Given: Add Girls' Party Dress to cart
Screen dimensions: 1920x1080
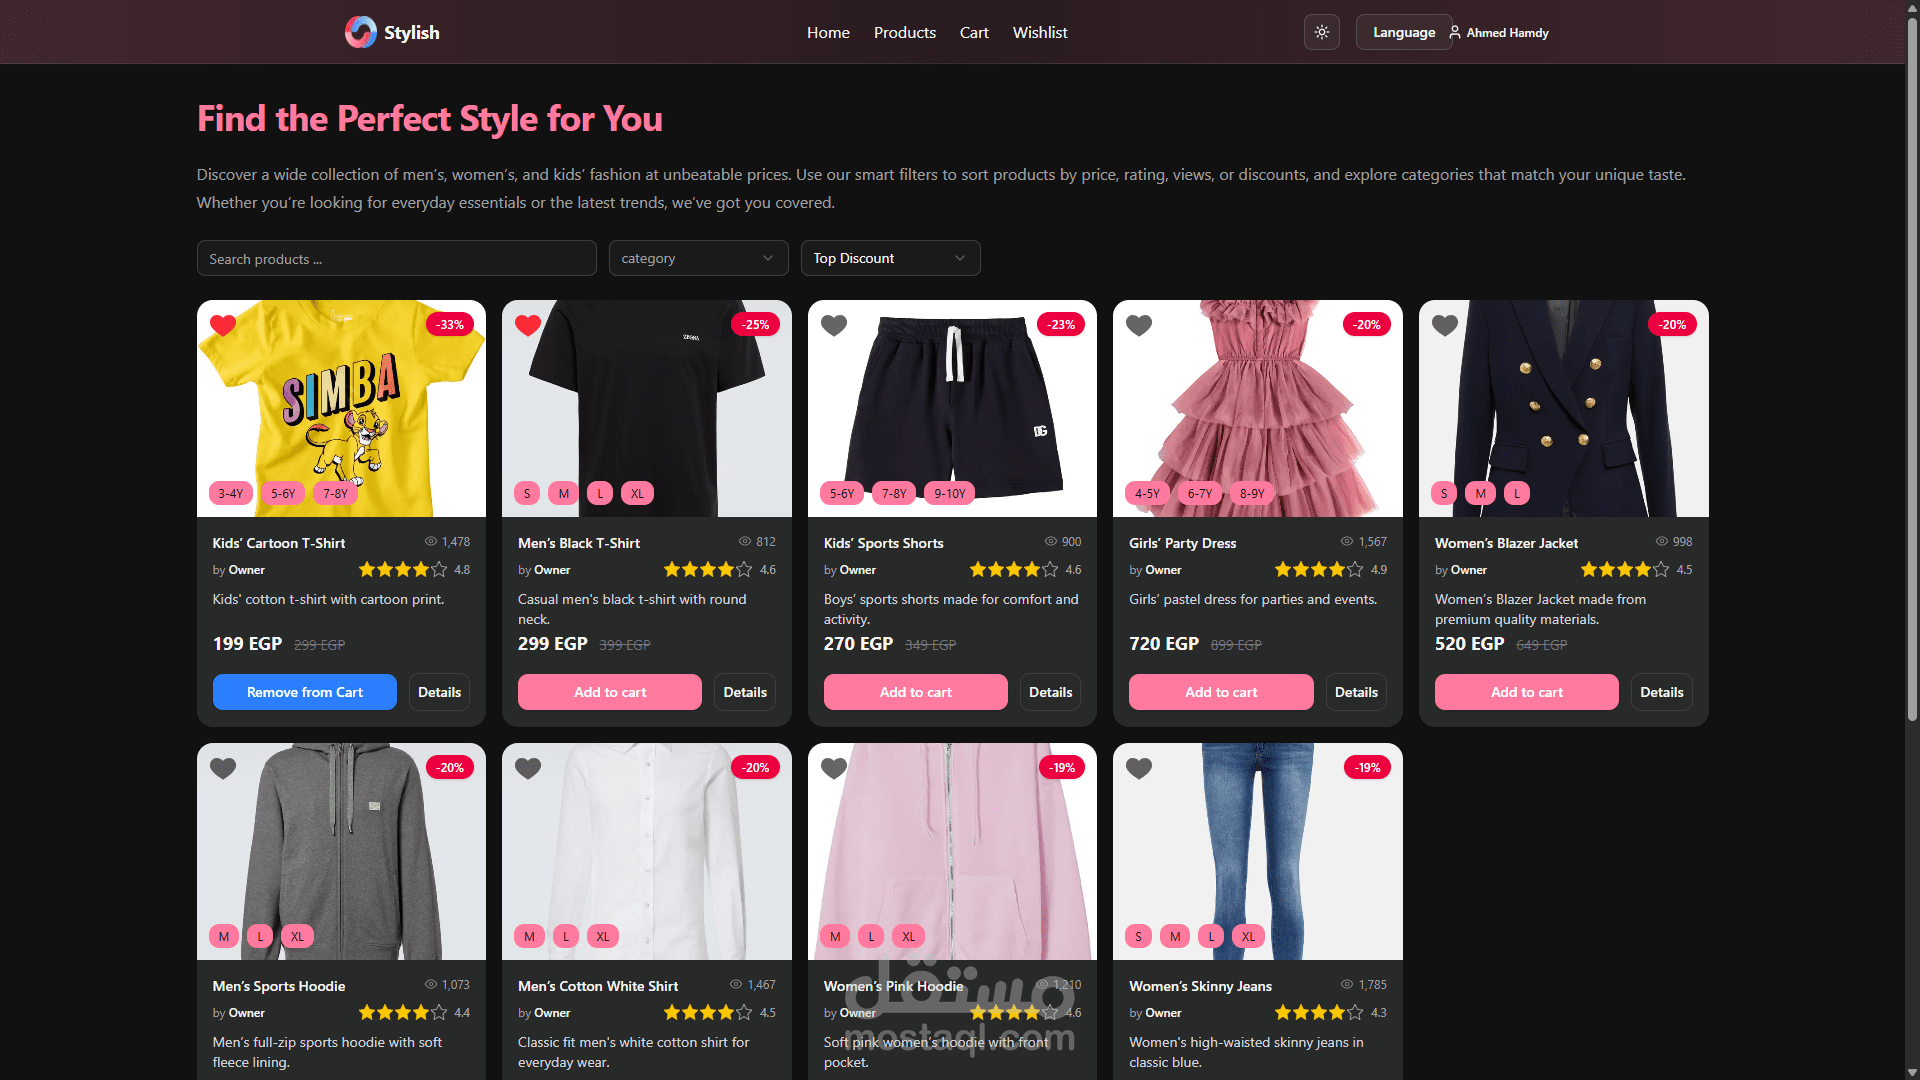Looking at the screenshot, I should pos(1221,692).
